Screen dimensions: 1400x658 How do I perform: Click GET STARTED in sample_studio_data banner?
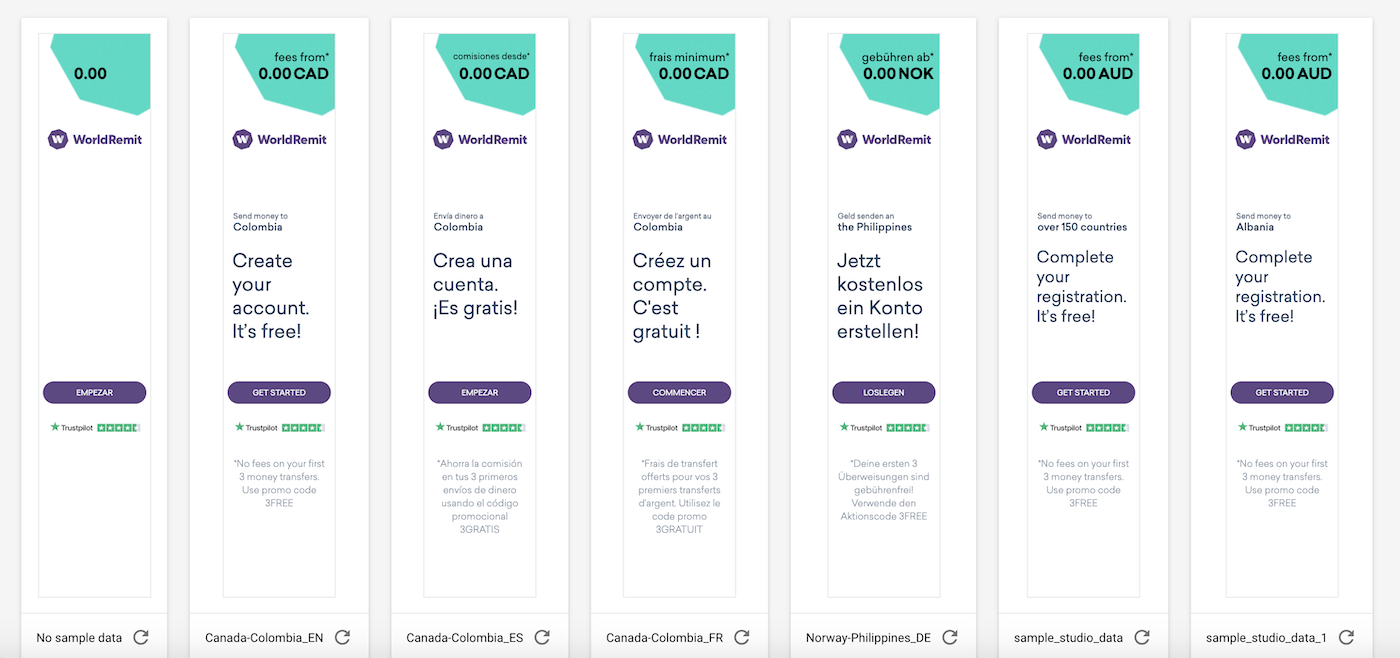1084,393
